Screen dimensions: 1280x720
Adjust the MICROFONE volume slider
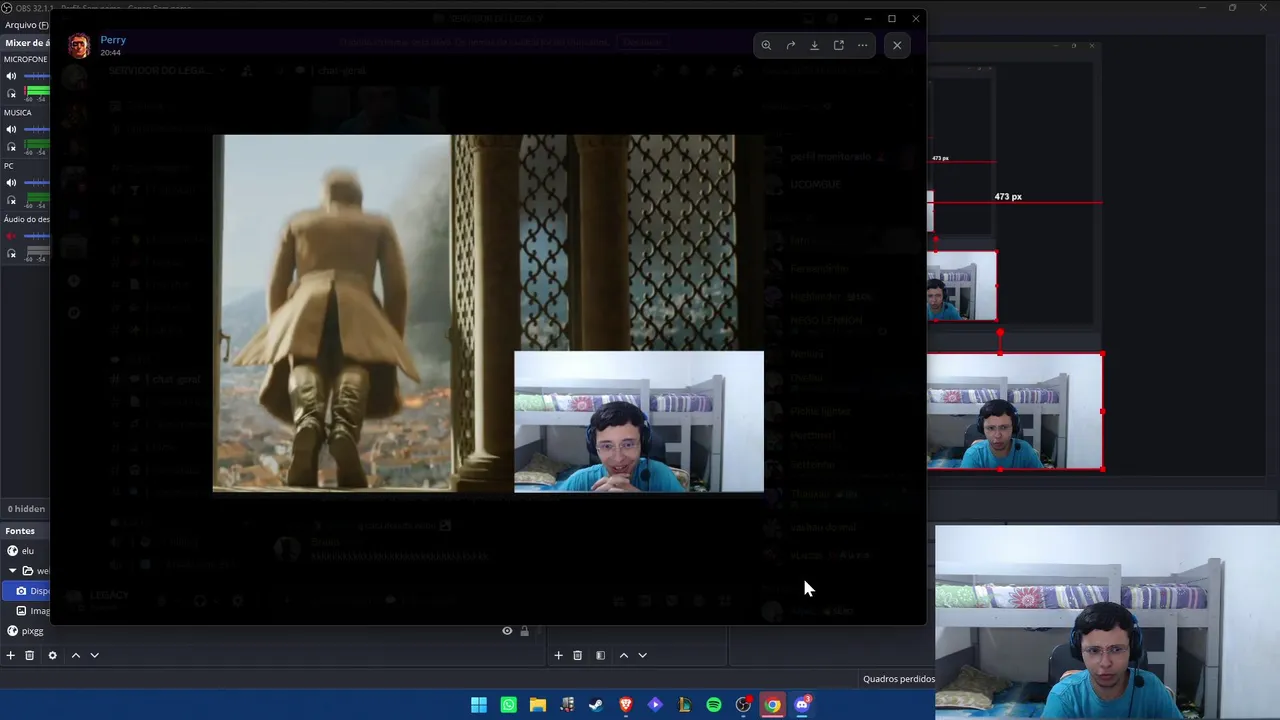pos(37,76)
